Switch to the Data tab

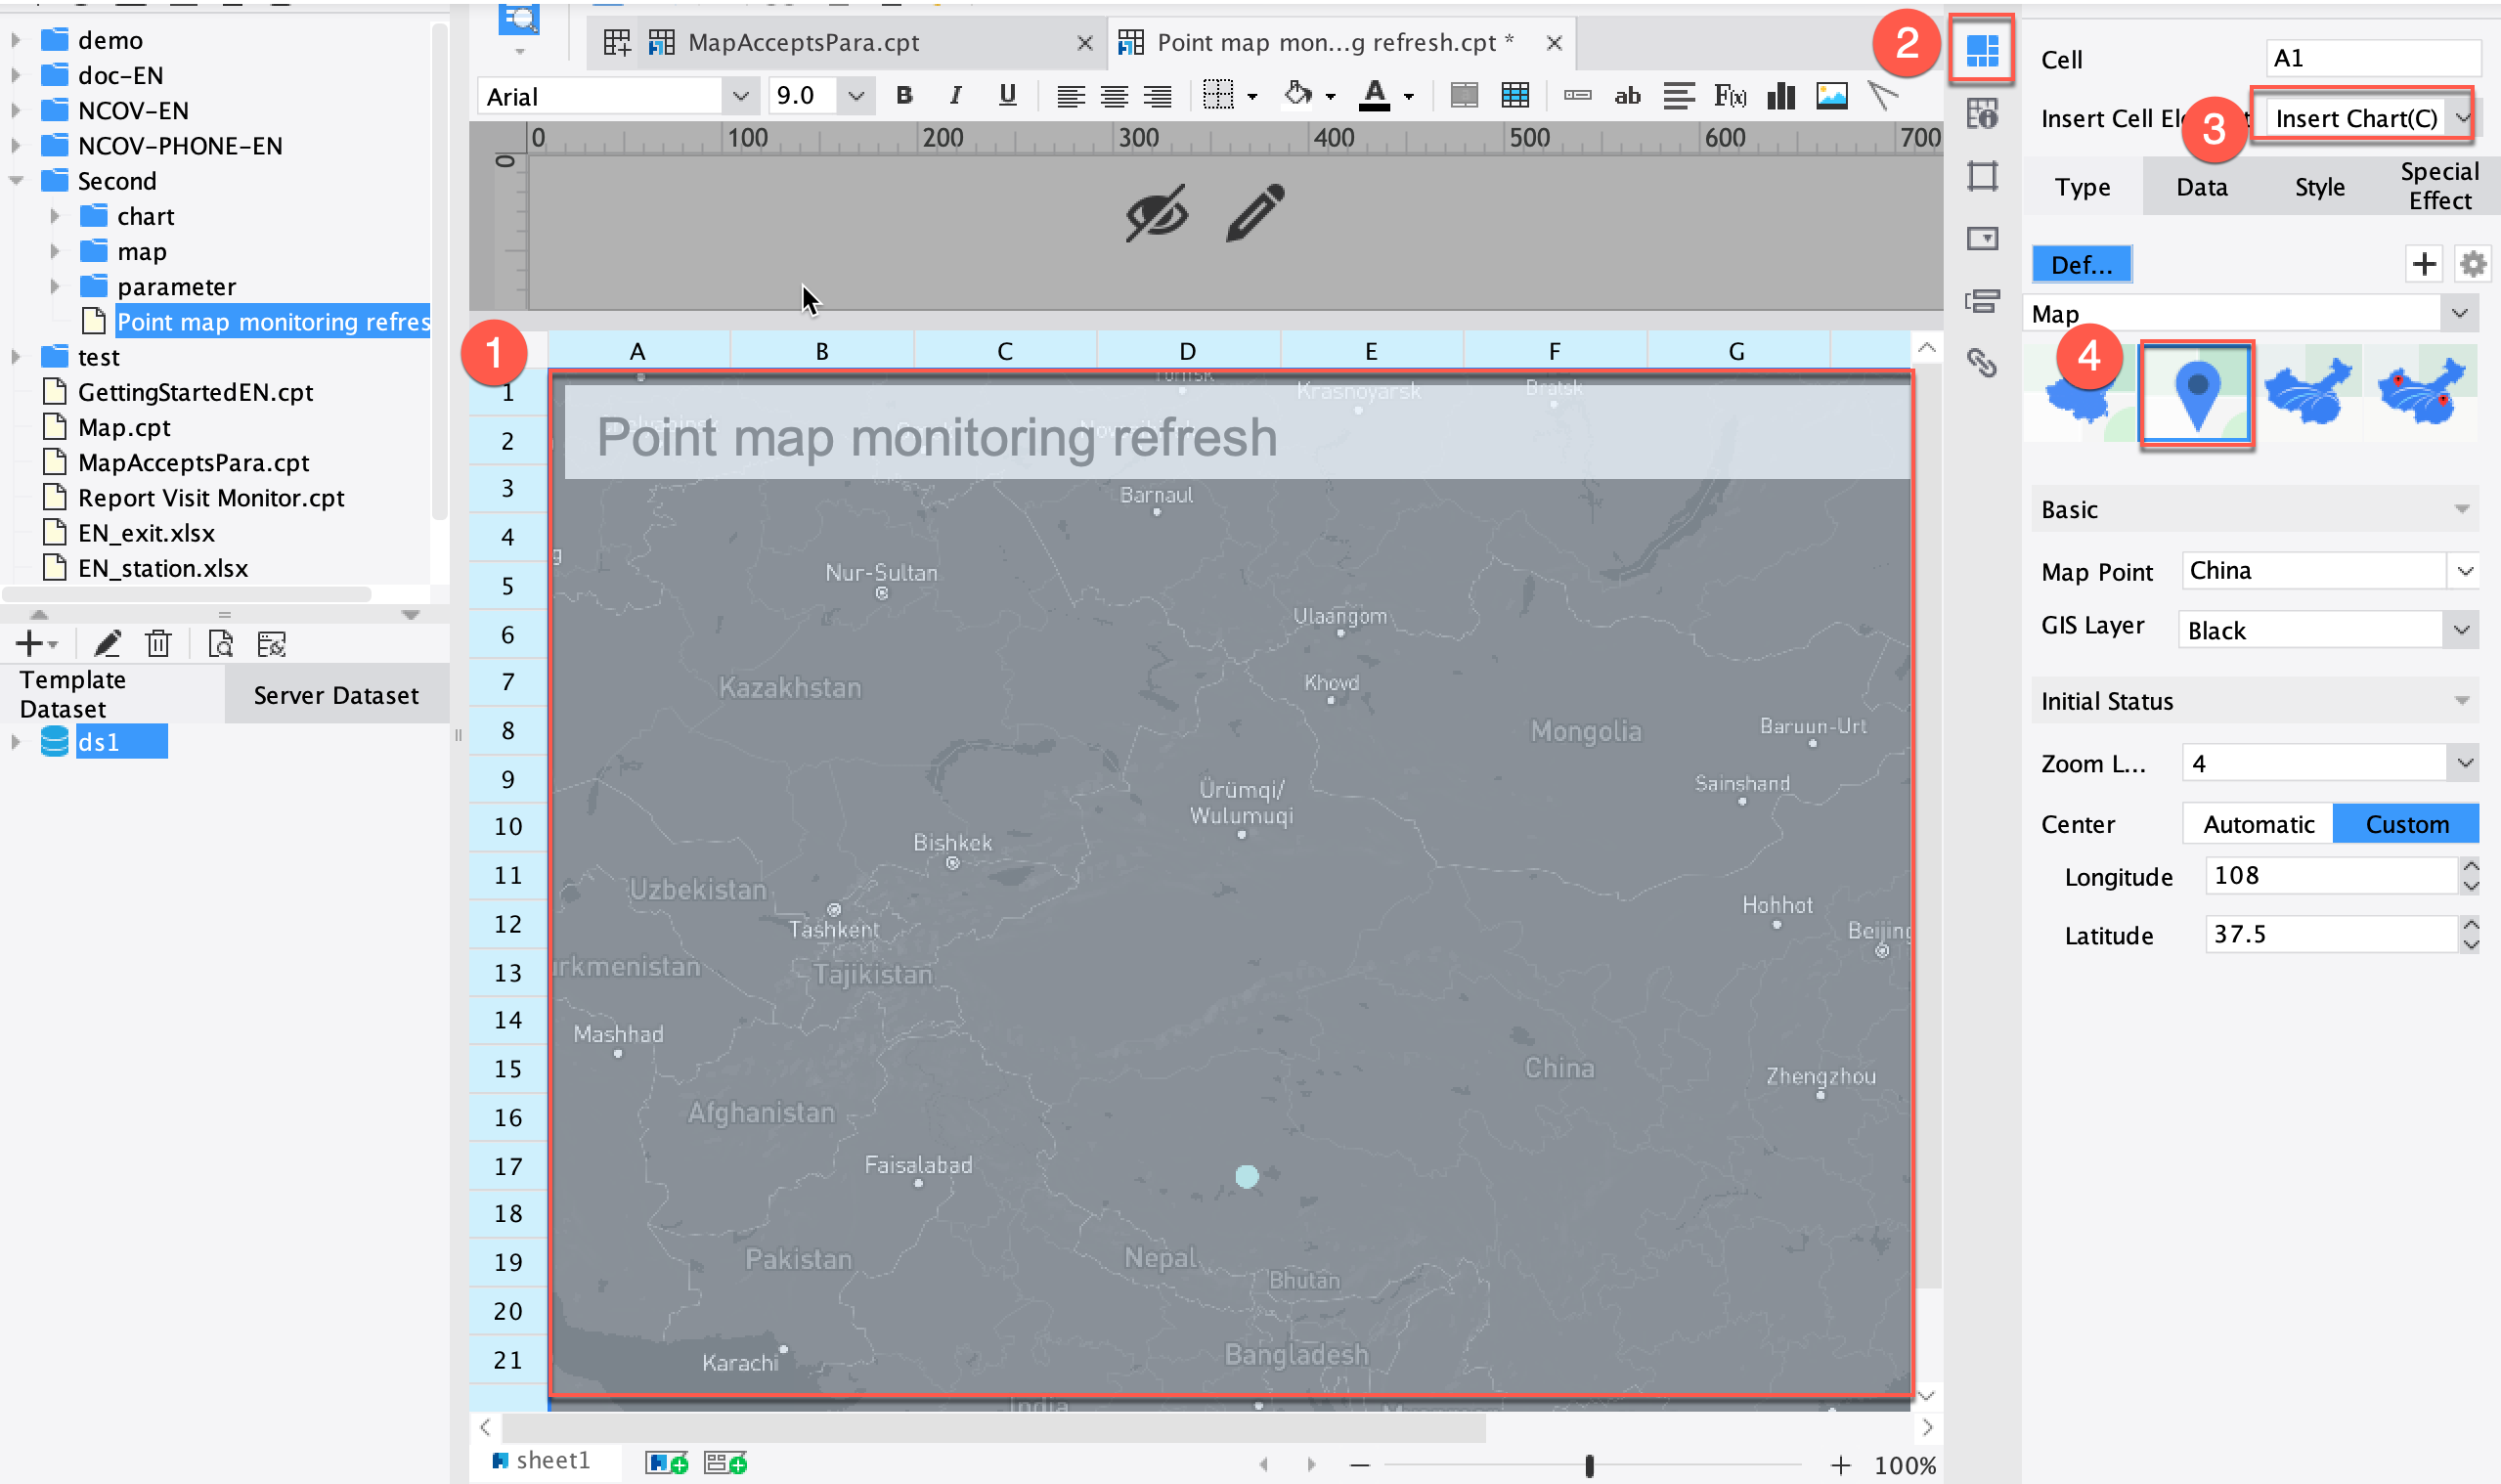coord(2201,187)
